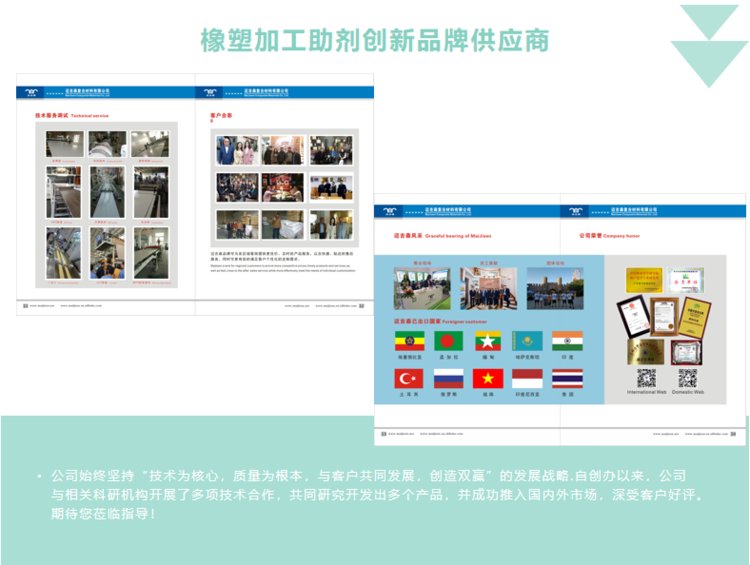Click the 橡塑加工助剂创新品牌供应商 headline
Viewport: 750px width, 565px height.
point(374,40)
